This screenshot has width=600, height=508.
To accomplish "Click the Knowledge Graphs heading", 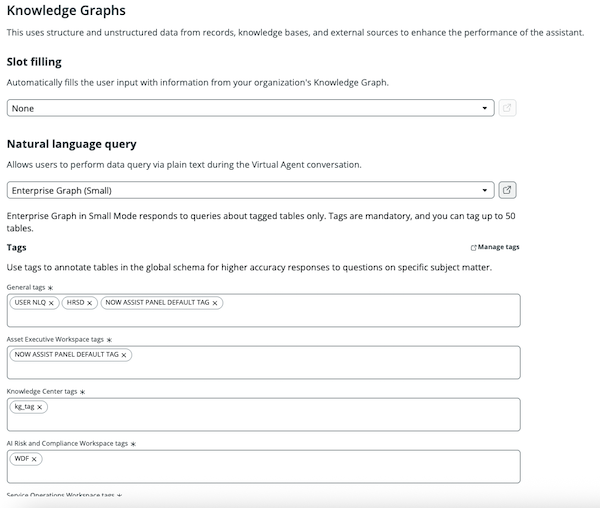I will [66, 11].
